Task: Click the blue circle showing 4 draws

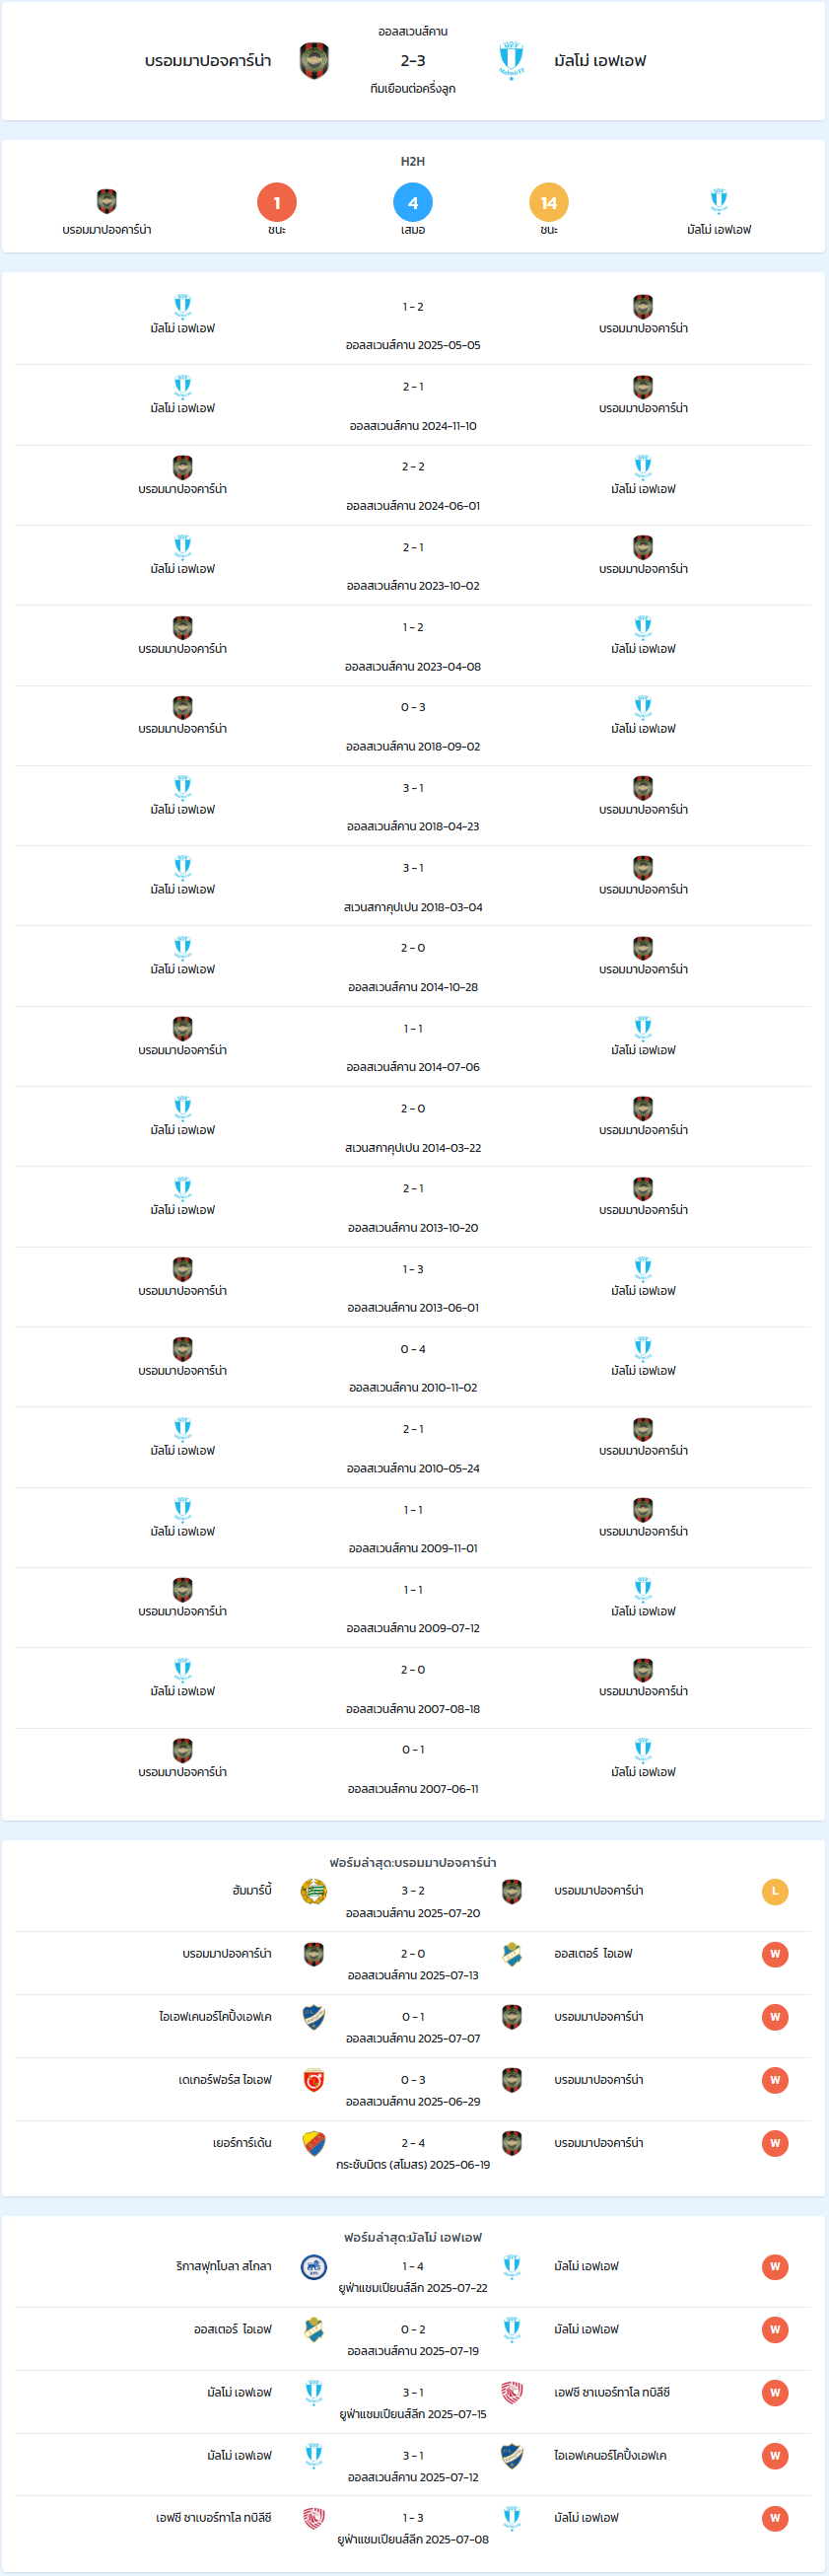Action: click(413, 203)
